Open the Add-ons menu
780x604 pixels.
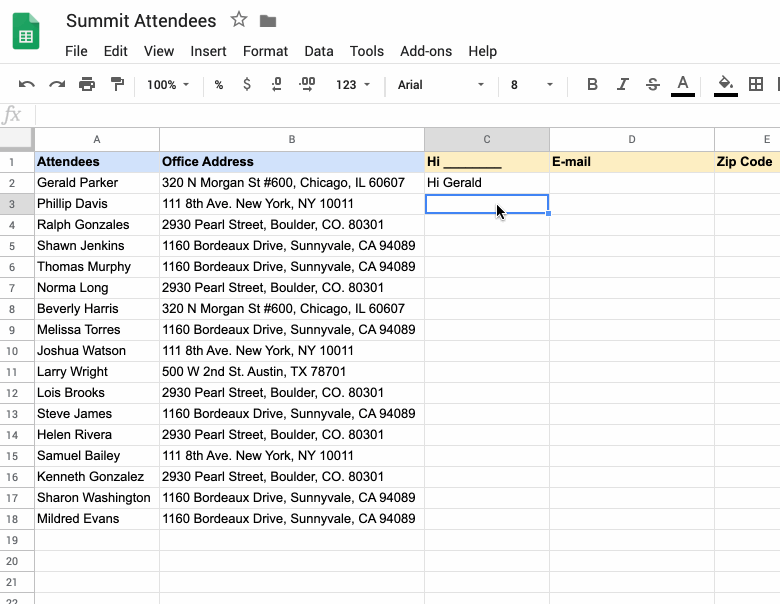tap(426, 51)
